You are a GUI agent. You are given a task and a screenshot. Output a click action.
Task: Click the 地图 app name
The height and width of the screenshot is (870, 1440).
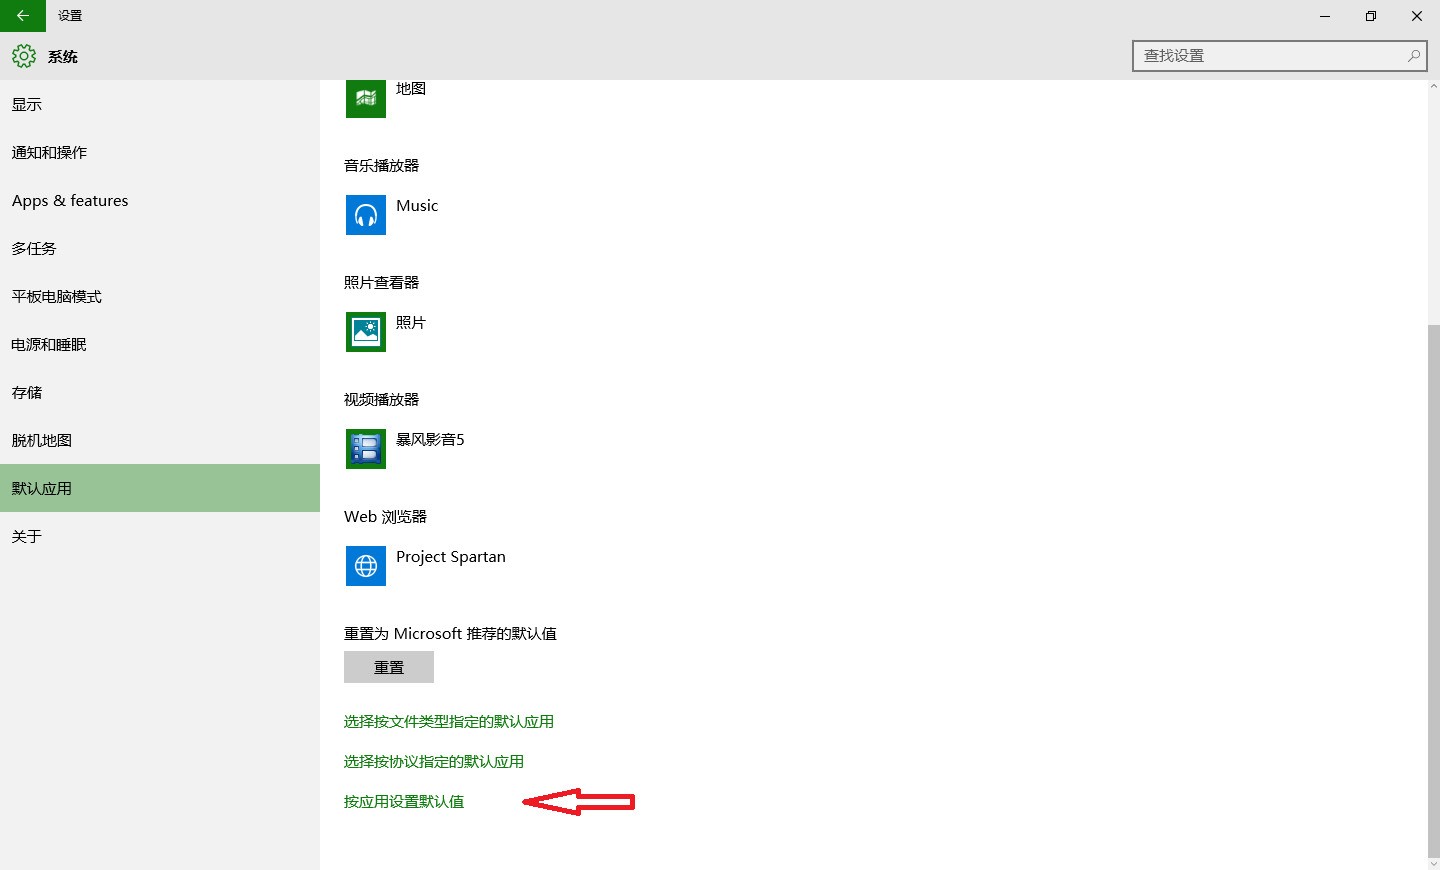pos(411,88)
